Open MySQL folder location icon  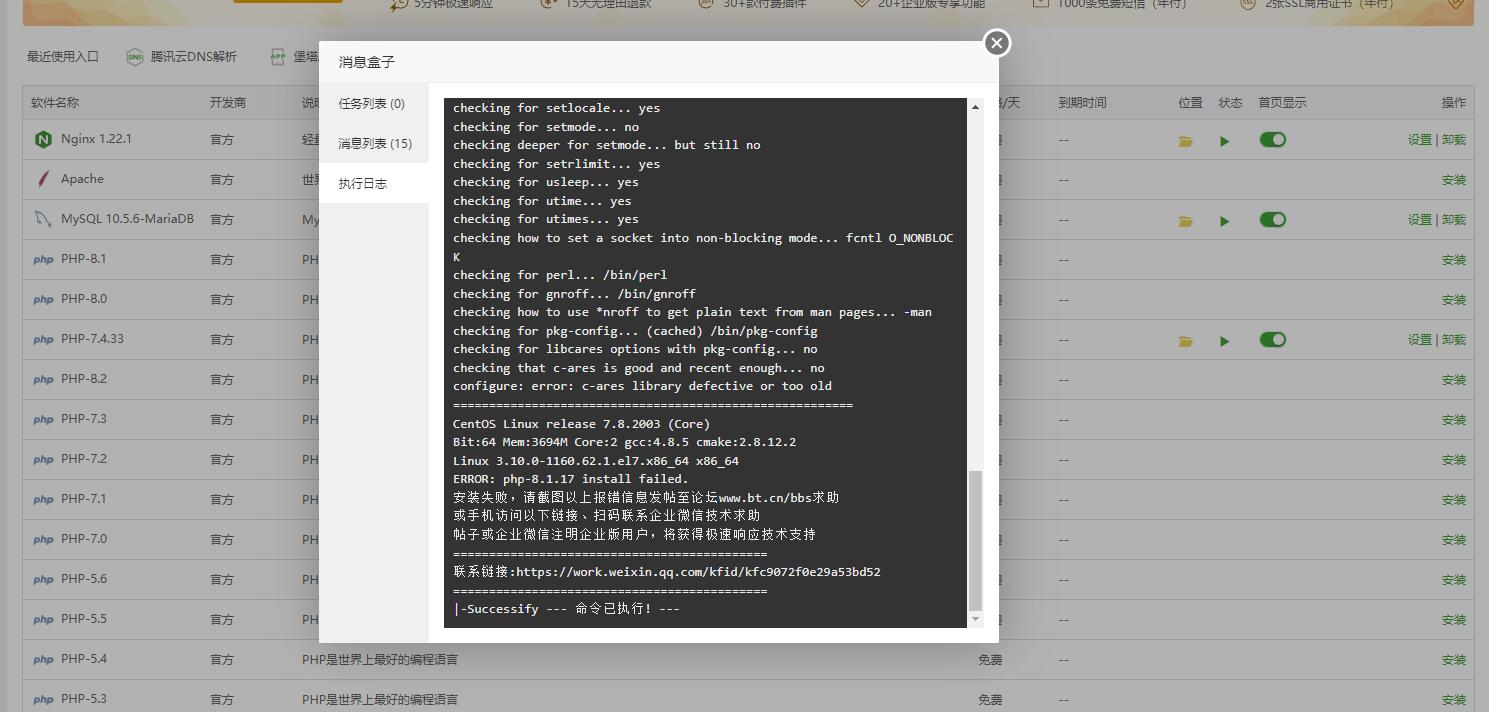pos(1186,221)
